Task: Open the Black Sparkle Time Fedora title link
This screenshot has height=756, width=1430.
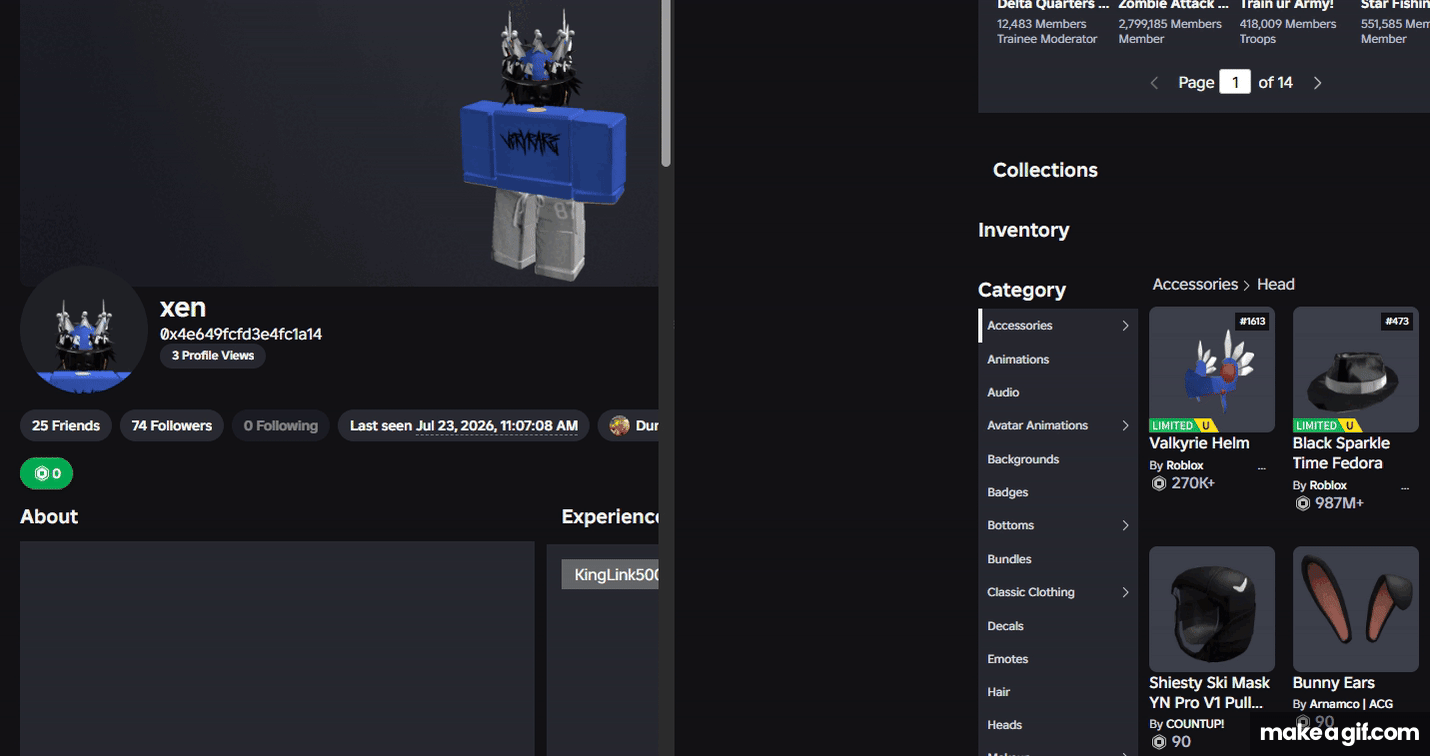Action: [1341, 453]
